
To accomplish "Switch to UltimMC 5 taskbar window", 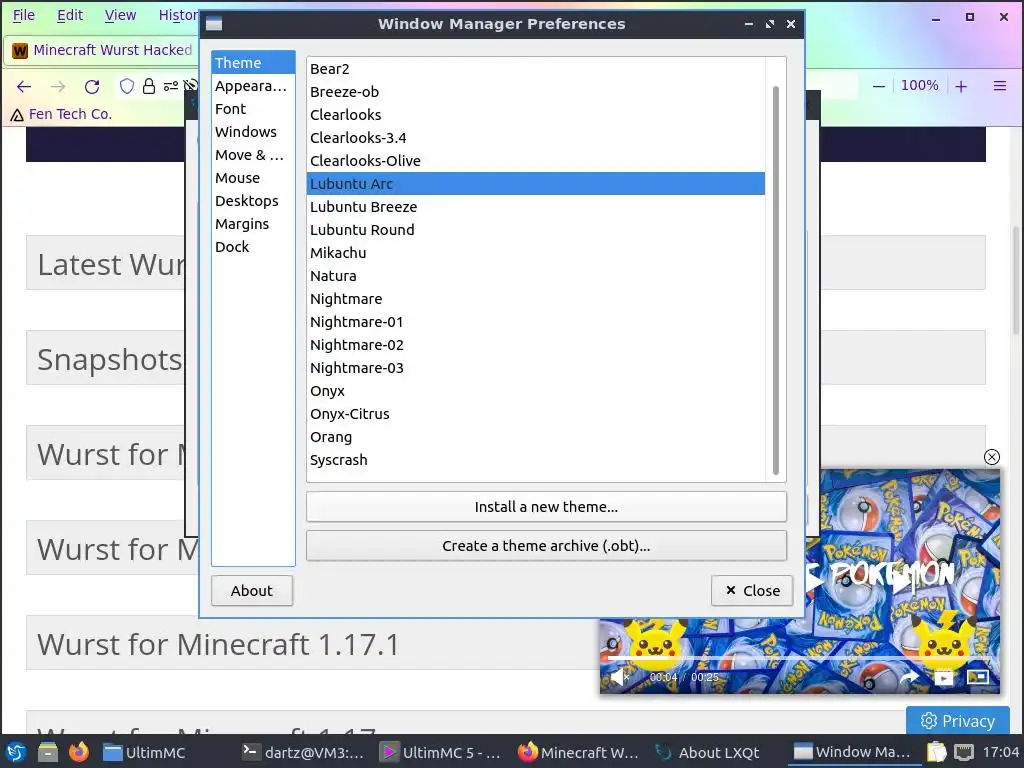I will pyautogui.click(x=440, y=752).
